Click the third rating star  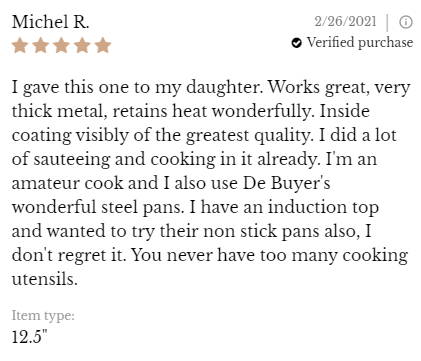click(61, 45)
